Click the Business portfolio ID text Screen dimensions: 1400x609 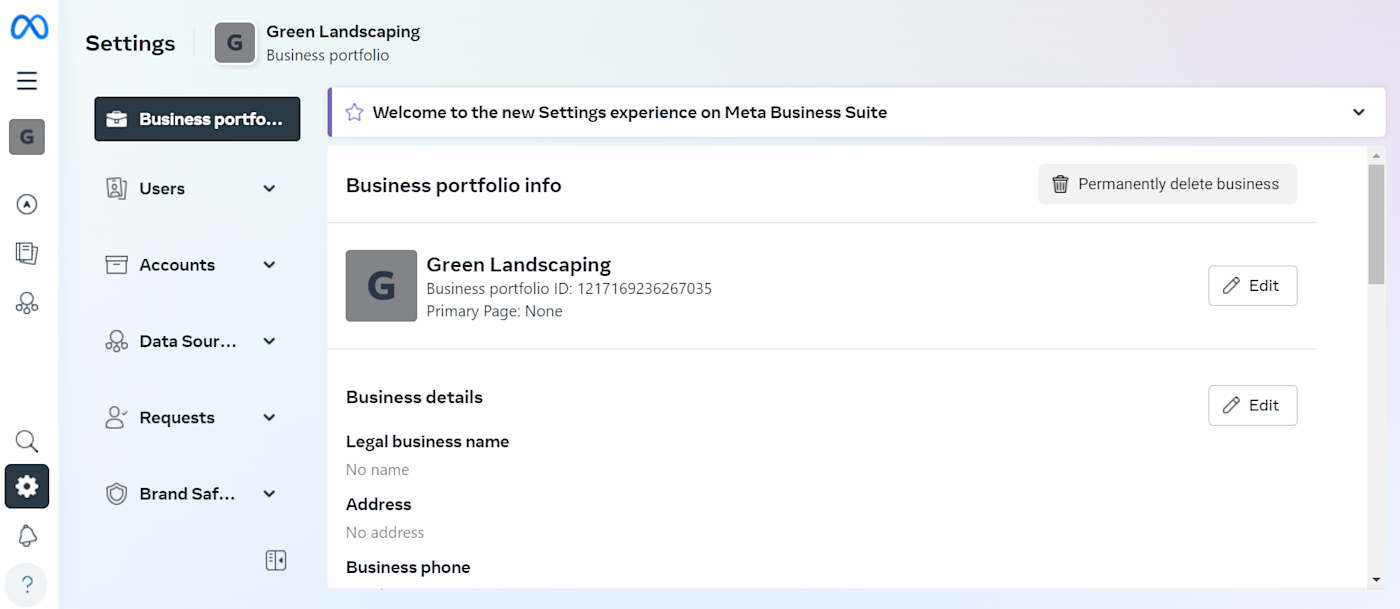click(x=569, y=289)
